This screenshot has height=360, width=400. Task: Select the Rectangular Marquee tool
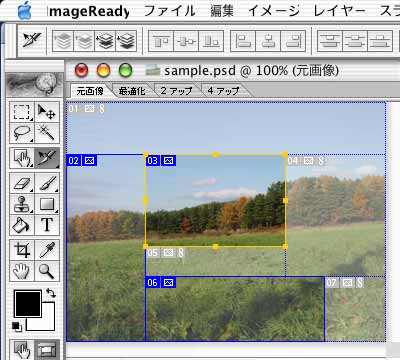tap(22, 112)
